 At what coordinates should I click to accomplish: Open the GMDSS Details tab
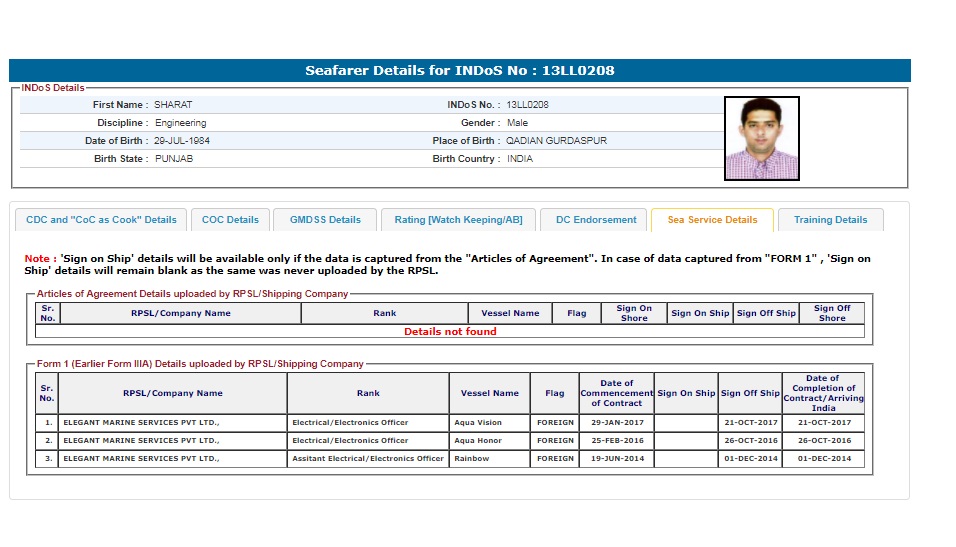[325, 220]
